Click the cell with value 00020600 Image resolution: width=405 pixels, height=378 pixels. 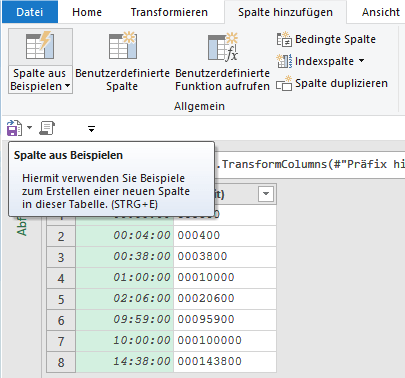click(225, 298)
